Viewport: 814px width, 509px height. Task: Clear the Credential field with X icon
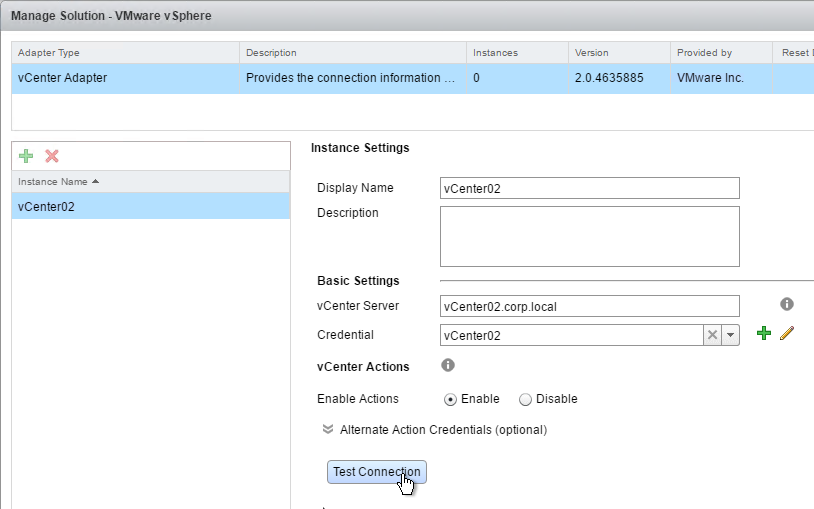point(712,335)
